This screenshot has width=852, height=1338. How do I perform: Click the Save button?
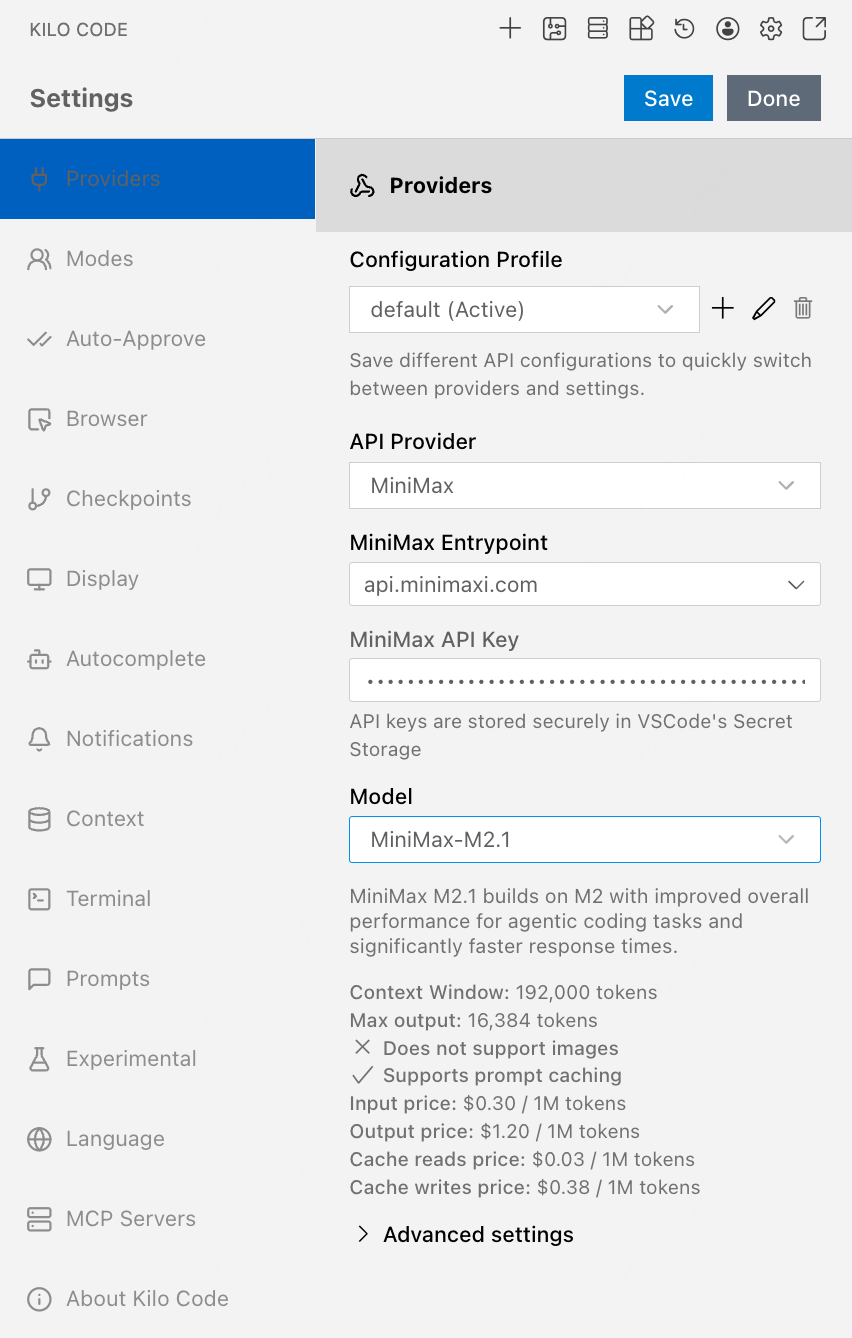668,98
